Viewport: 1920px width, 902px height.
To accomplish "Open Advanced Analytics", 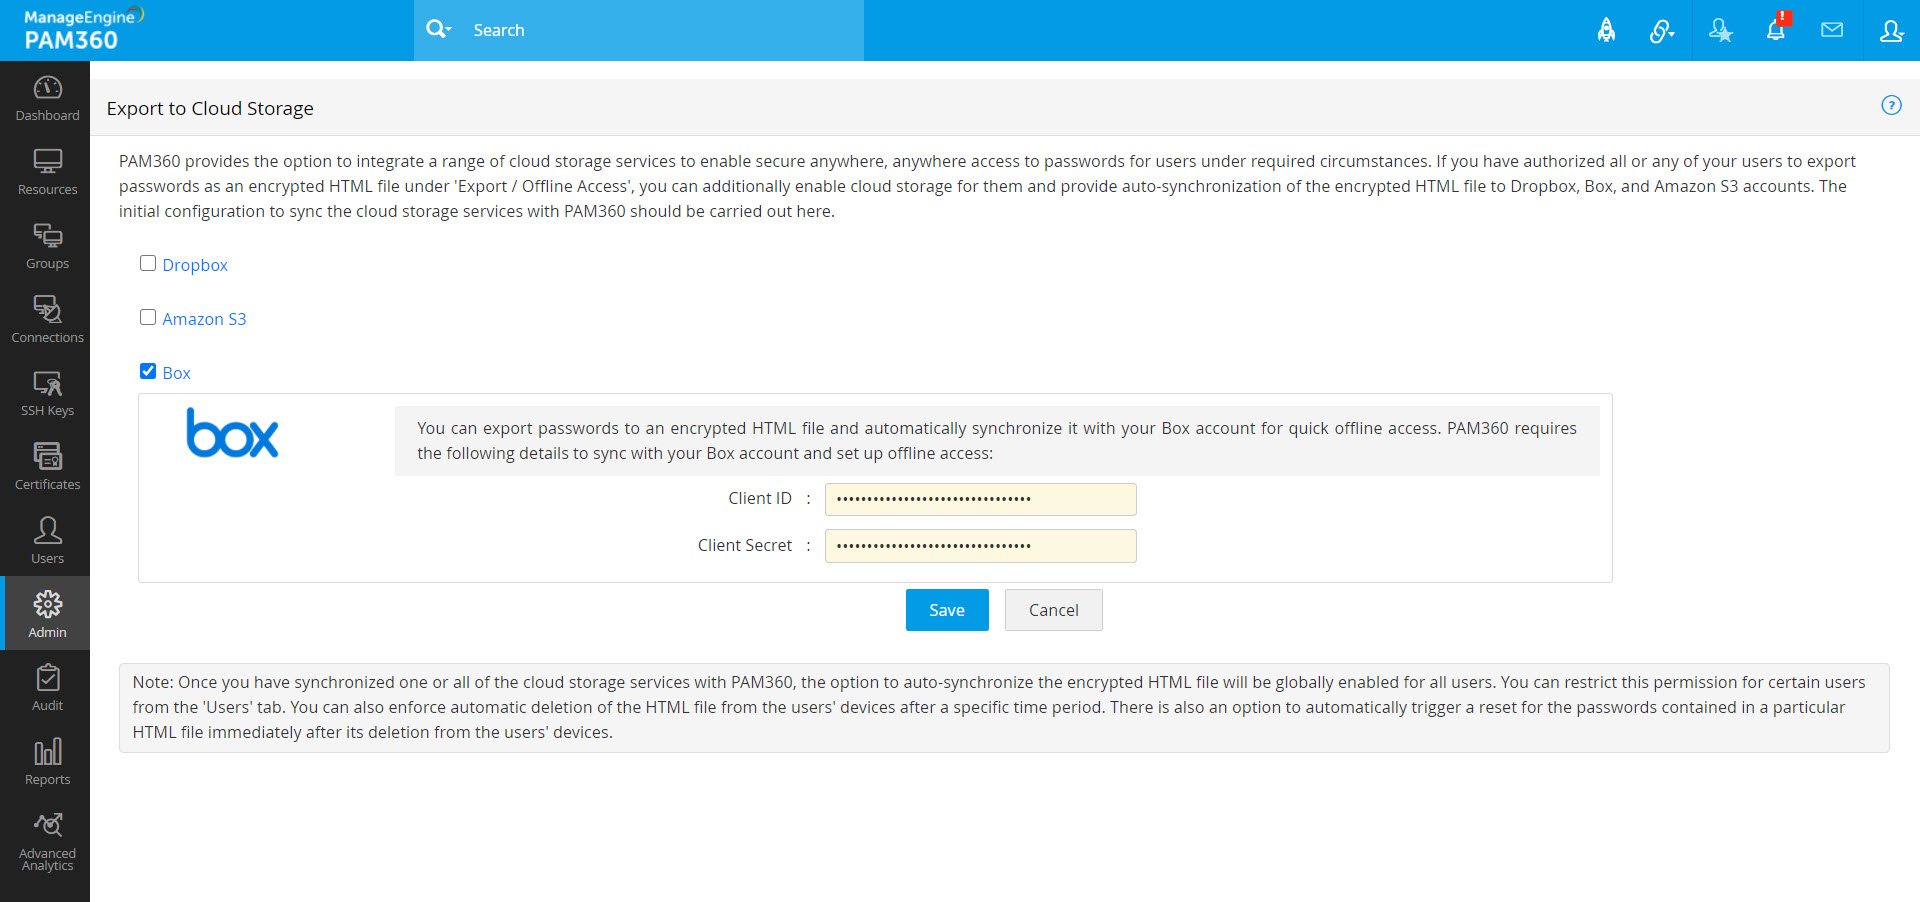I will tap(47, 841).
